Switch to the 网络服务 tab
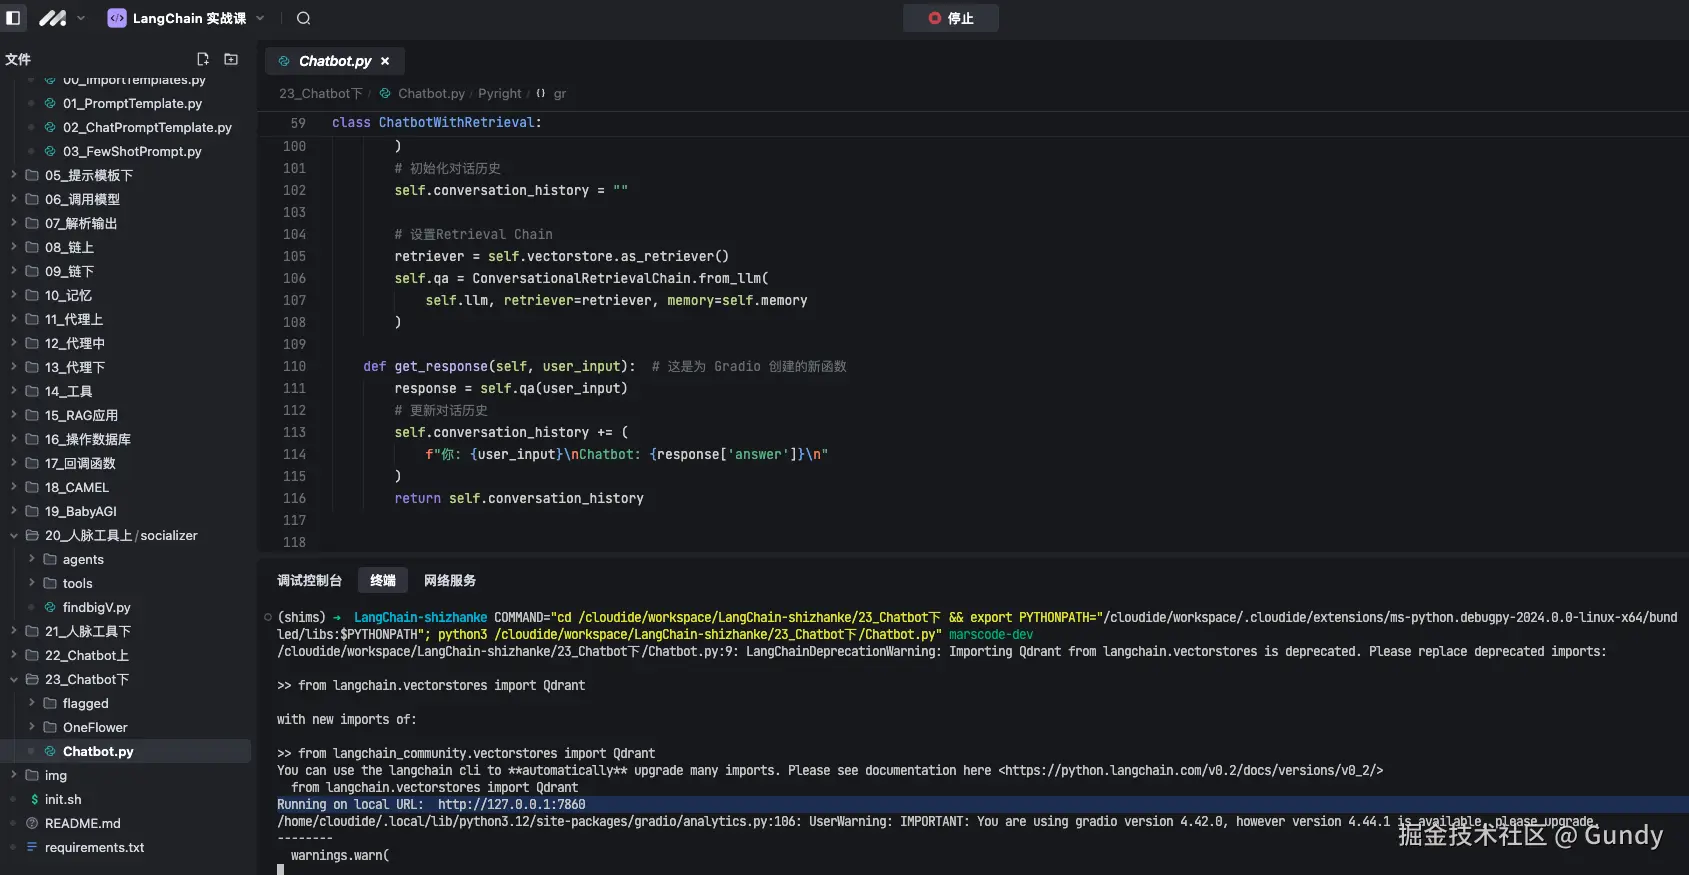Image resolution: width=1689 pixels, height=875 pixels. [x=449, y=580]
